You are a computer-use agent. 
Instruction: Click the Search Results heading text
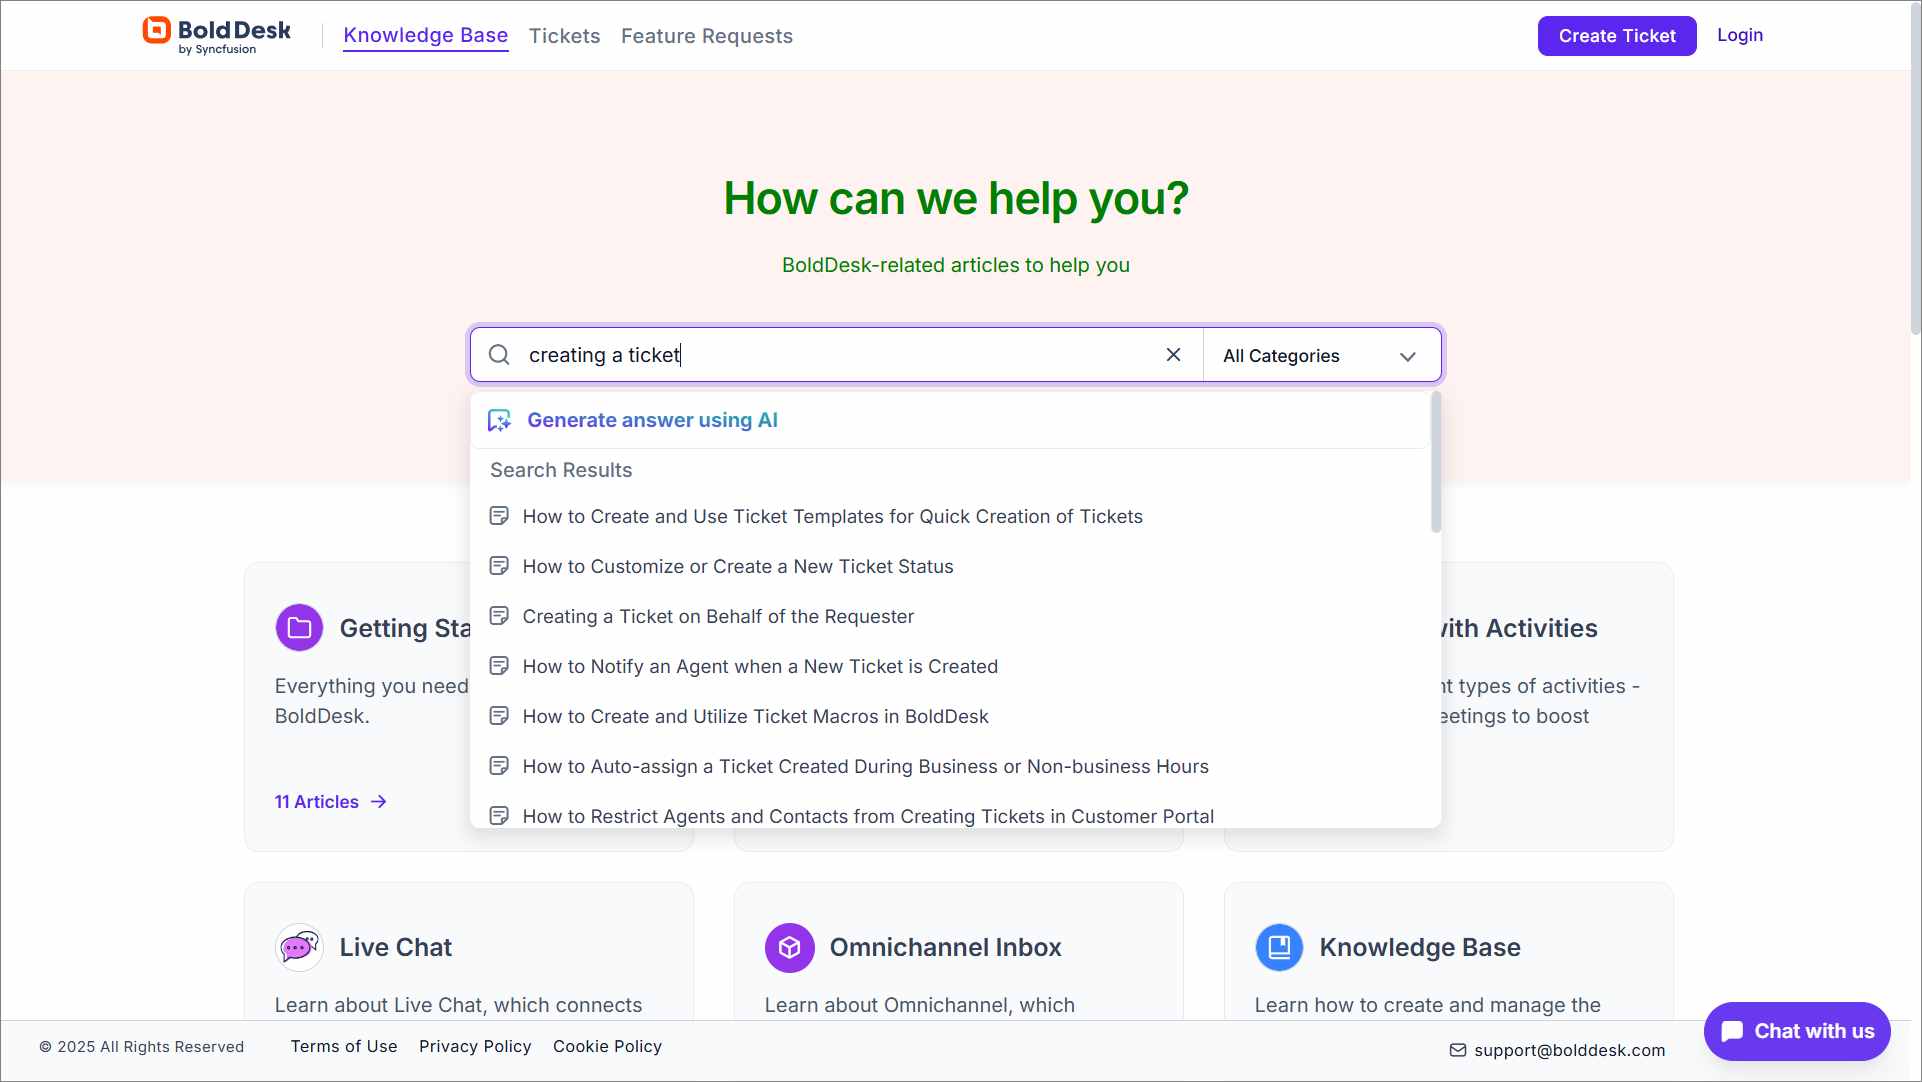[x=561, y=470]
